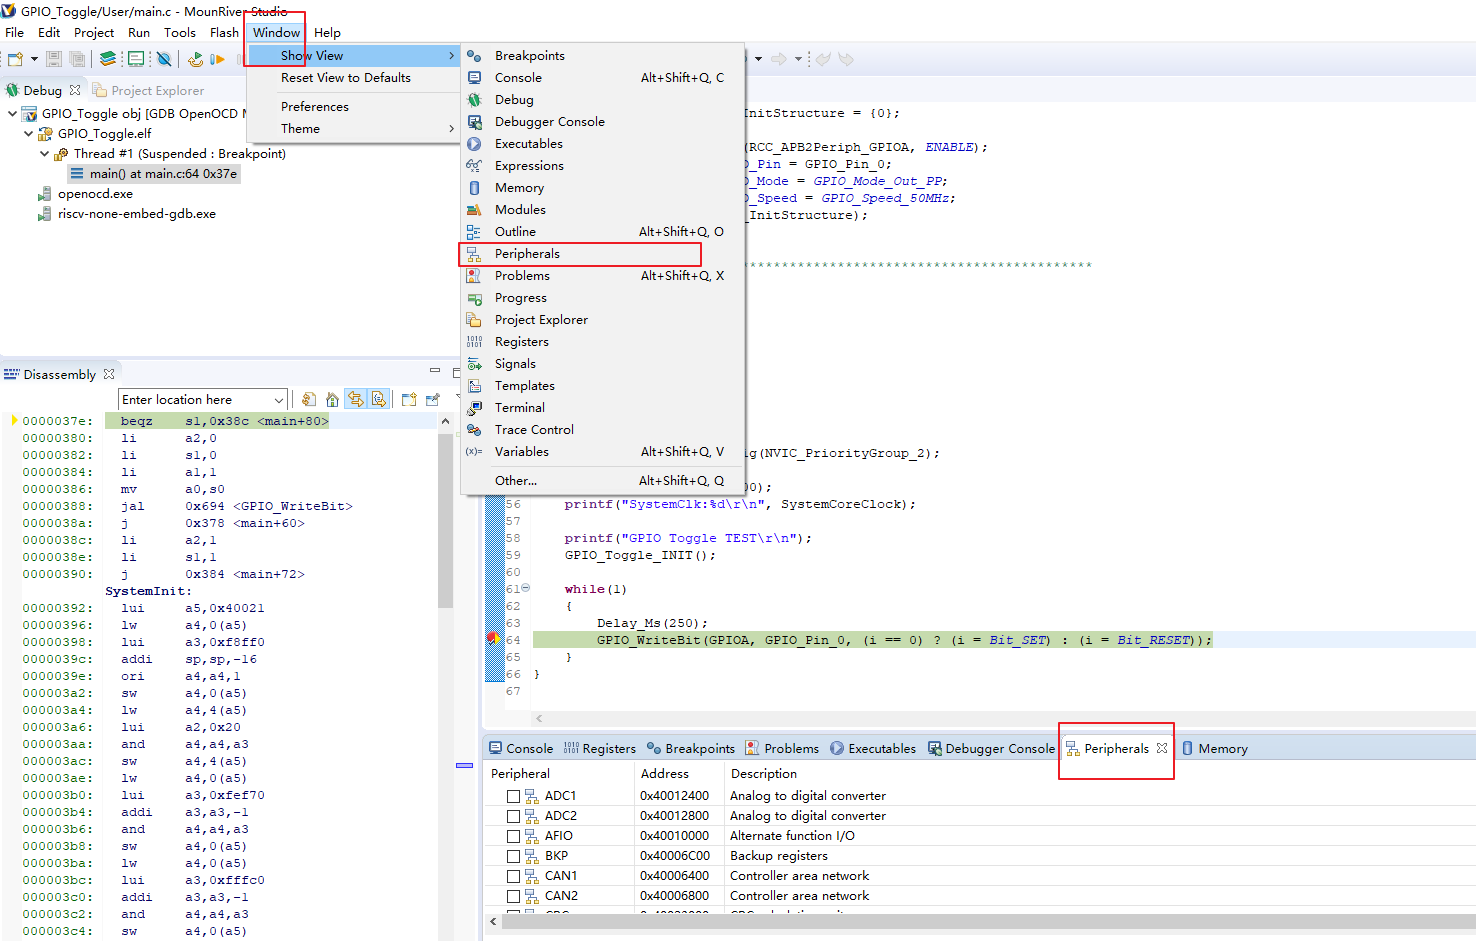Select riscv-none-embed-gdb.exe in the Debug tree

pyautogui.click(x=126, y=213)
